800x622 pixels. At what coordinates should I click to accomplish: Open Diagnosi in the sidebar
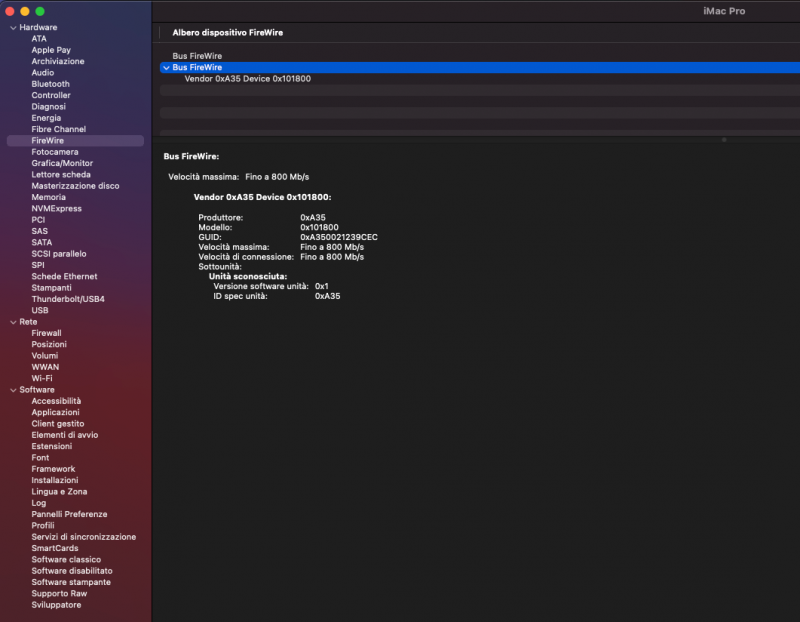tap(48, 107)
